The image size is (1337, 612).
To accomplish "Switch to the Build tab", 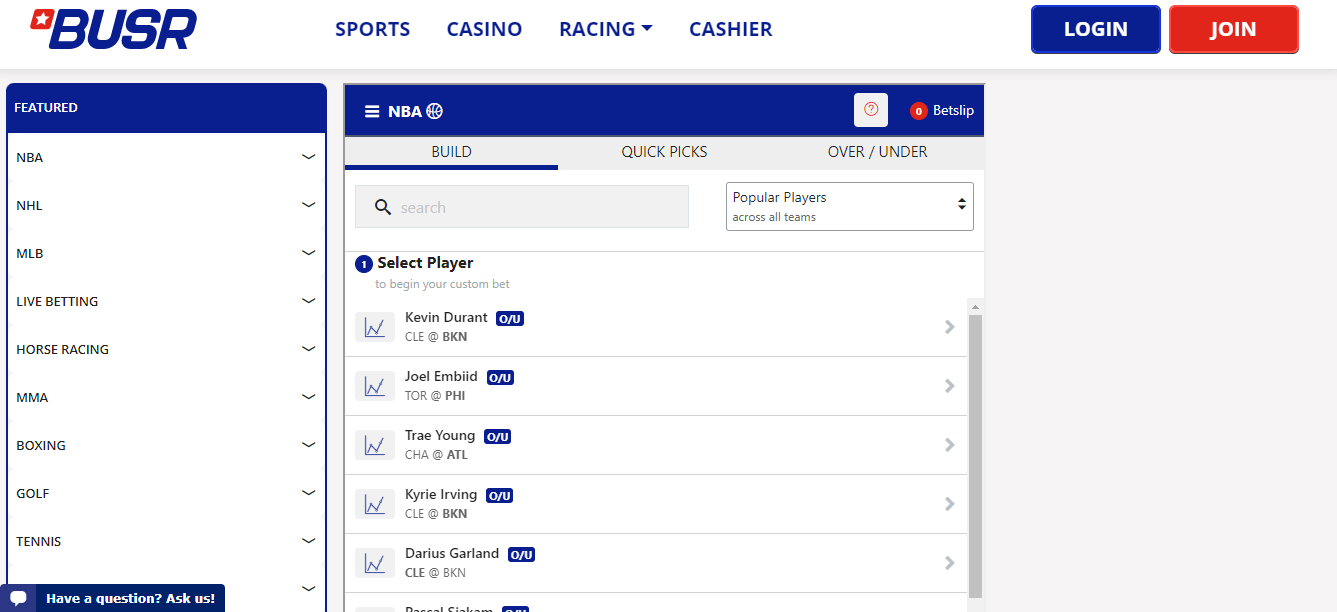I will 452,152.
